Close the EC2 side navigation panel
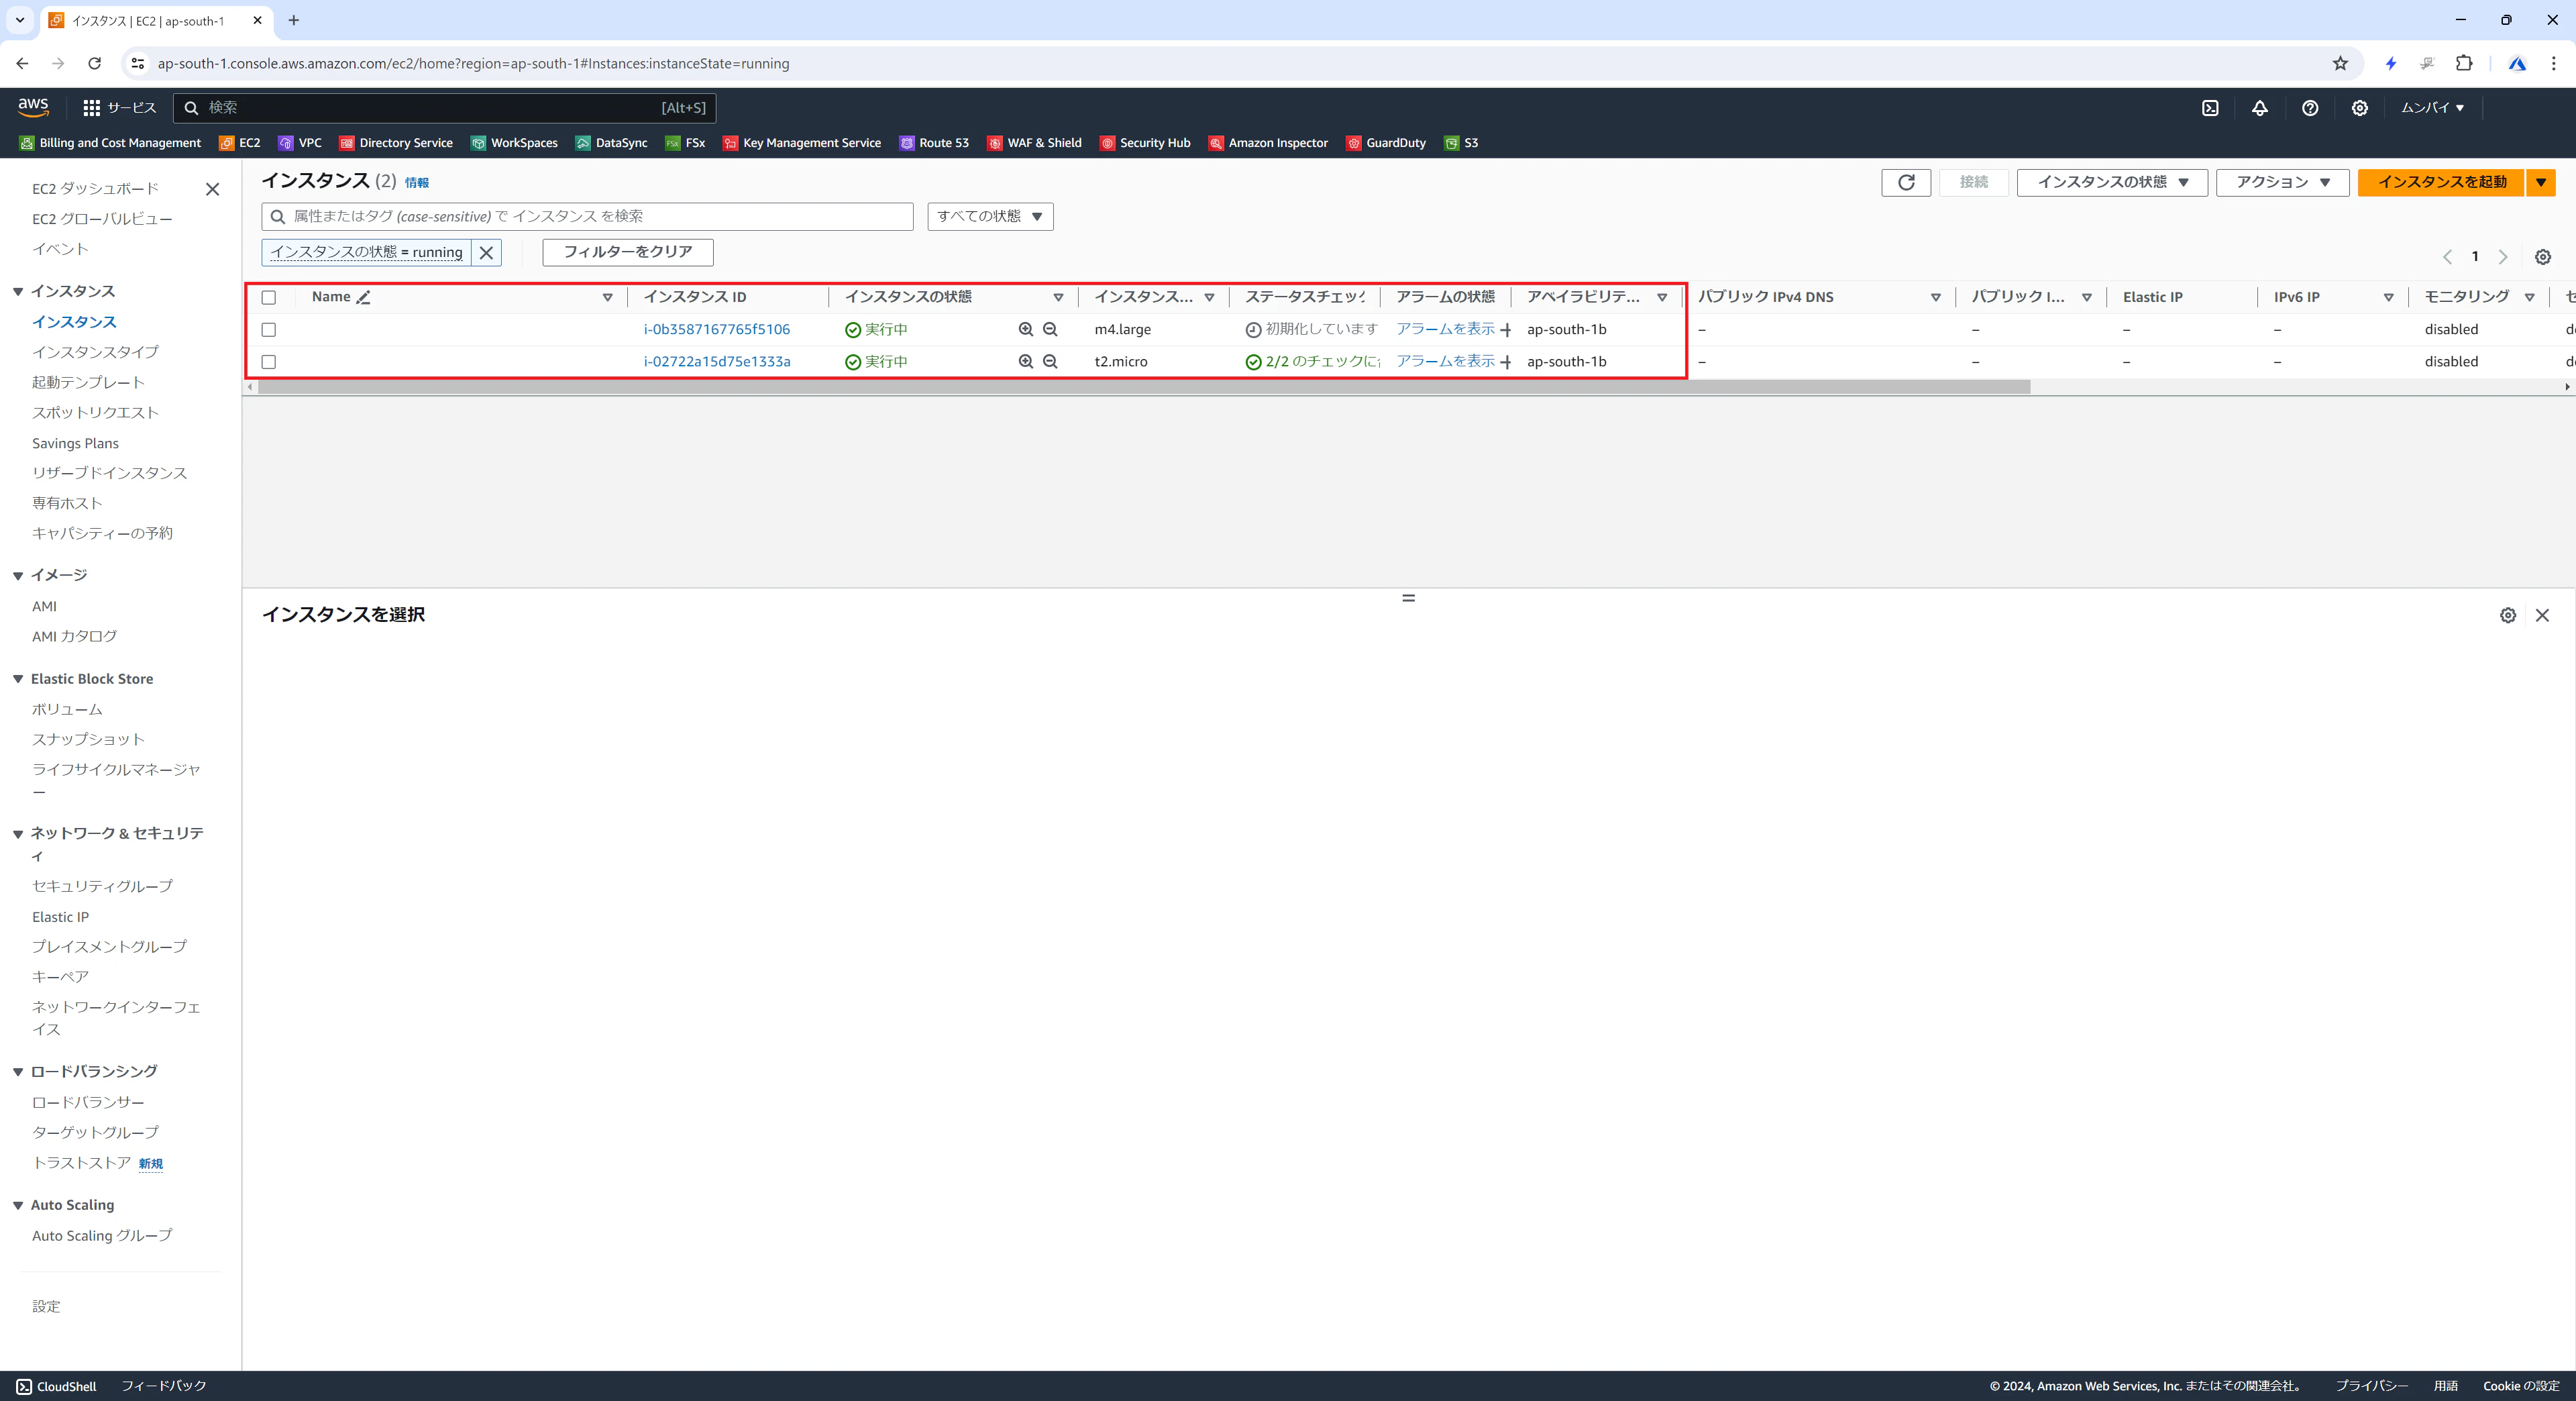The image size is (2576, 1401). click(212, 189)
